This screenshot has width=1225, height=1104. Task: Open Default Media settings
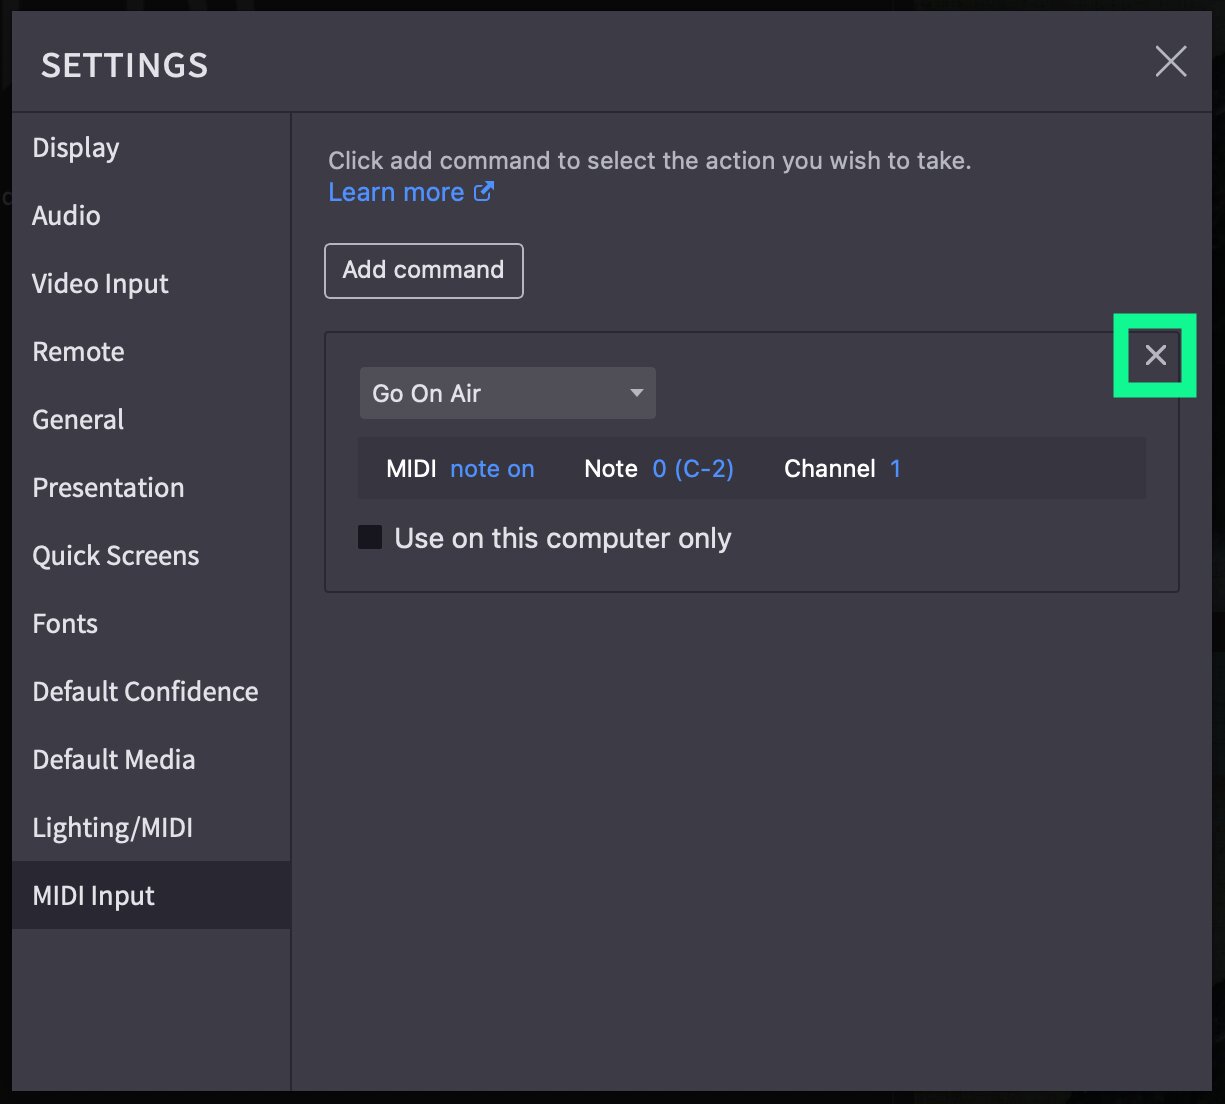(151, 760)
